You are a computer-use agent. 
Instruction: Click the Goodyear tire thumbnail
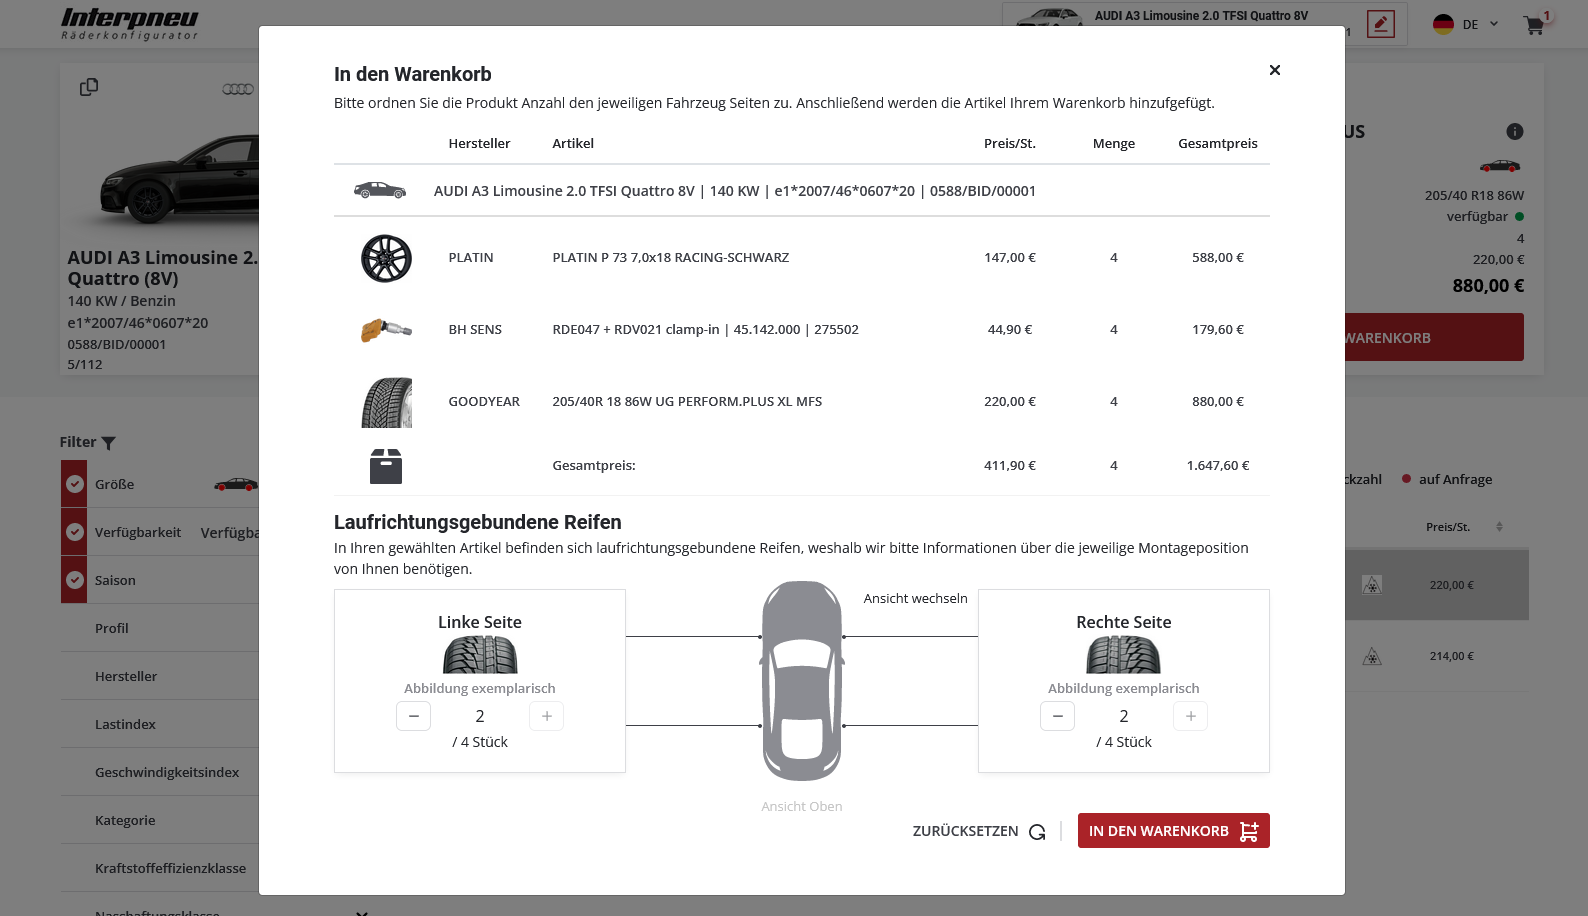click(x=386, y=402)
